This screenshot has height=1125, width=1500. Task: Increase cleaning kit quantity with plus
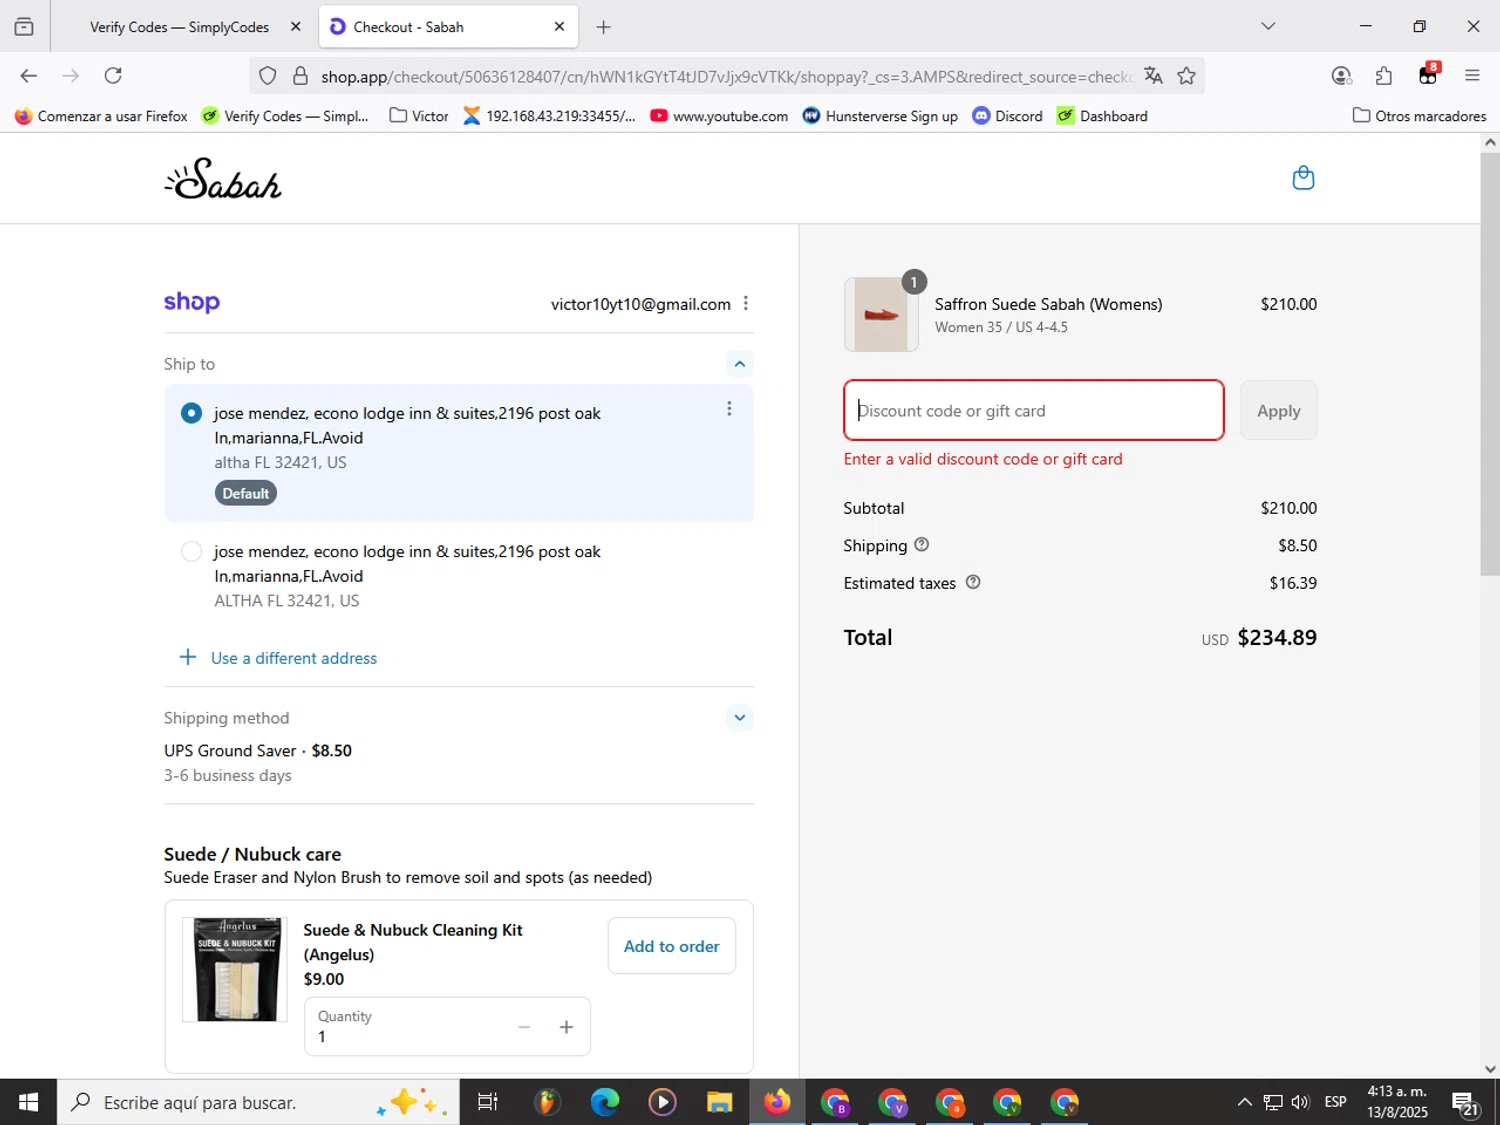pyautogui.click(x=566, y=1027)
